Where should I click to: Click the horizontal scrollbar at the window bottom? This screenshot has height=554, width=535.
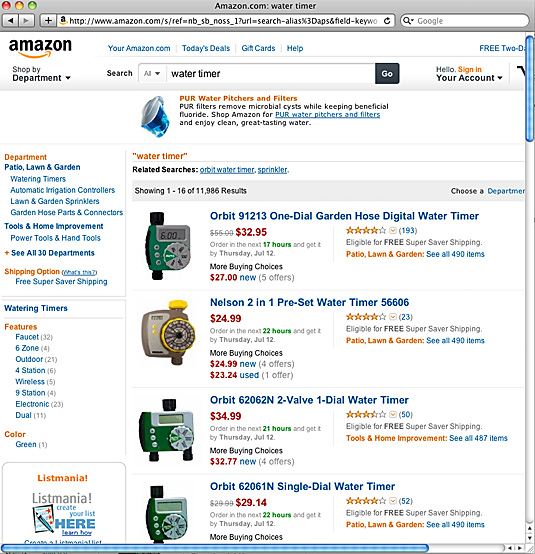click(215, 548)
